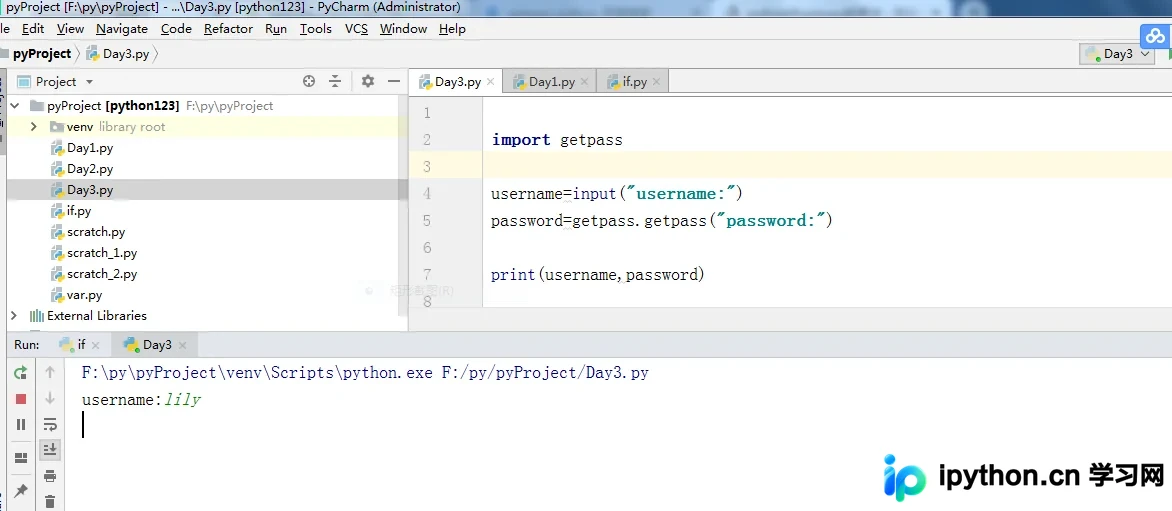This screenshot has height=511, width=1172.
Task: Toggle soft-wrap in Run console
Action: click(x=50, y=424)
